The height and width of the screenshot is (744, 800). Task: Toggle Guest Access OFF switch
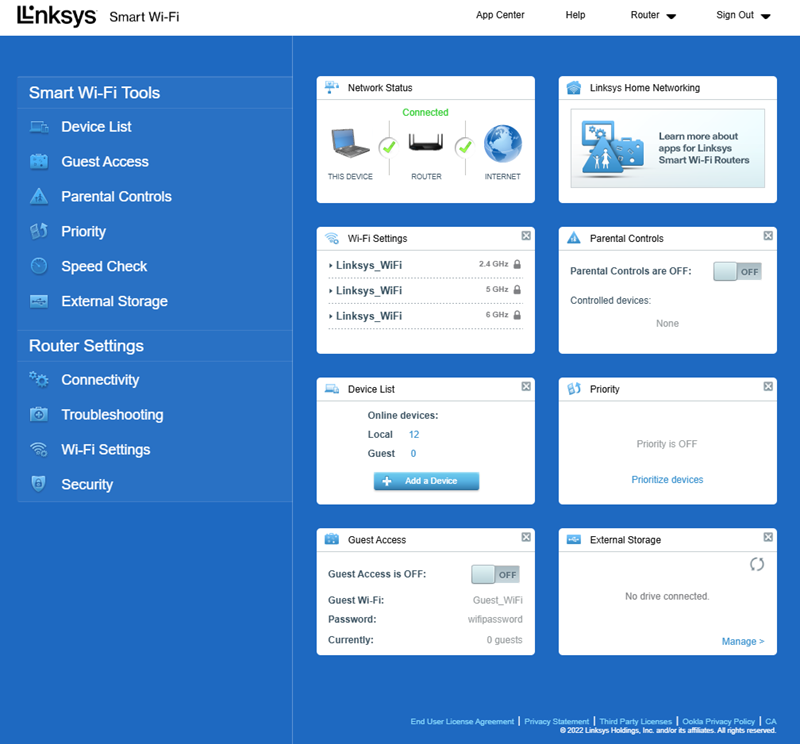point(495,575)
